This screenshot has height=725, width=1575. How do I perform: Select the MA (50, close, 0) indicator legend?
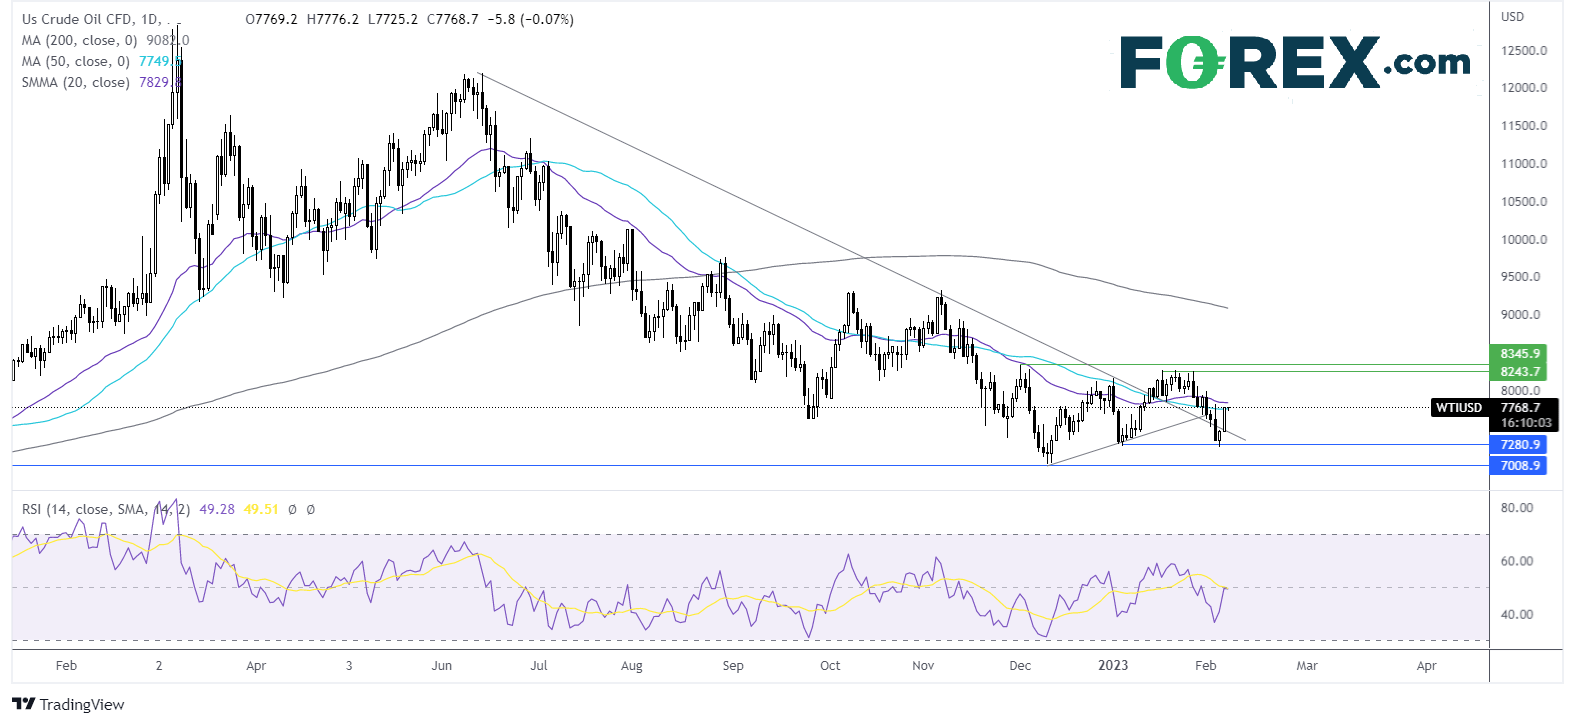point(75,61)
